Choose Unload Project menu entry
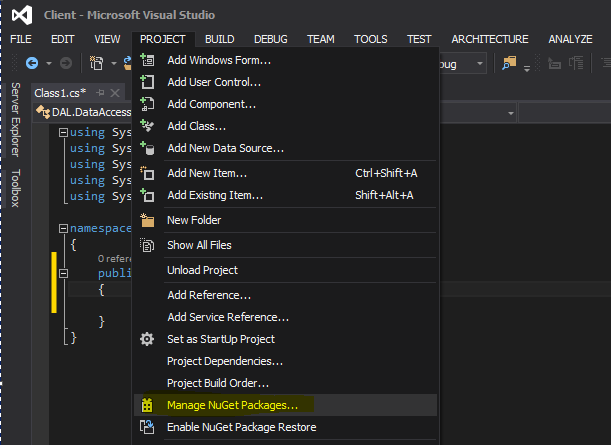611x445 pixels. tap(286, 270)
